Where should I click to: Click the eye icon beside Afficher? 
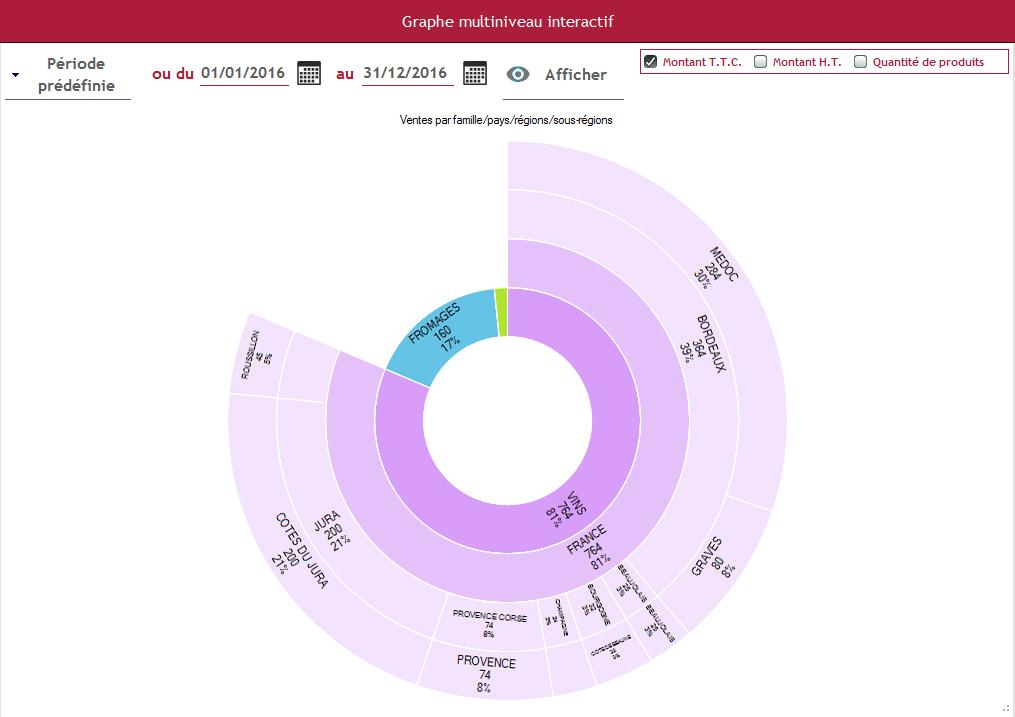coord(518,74)
